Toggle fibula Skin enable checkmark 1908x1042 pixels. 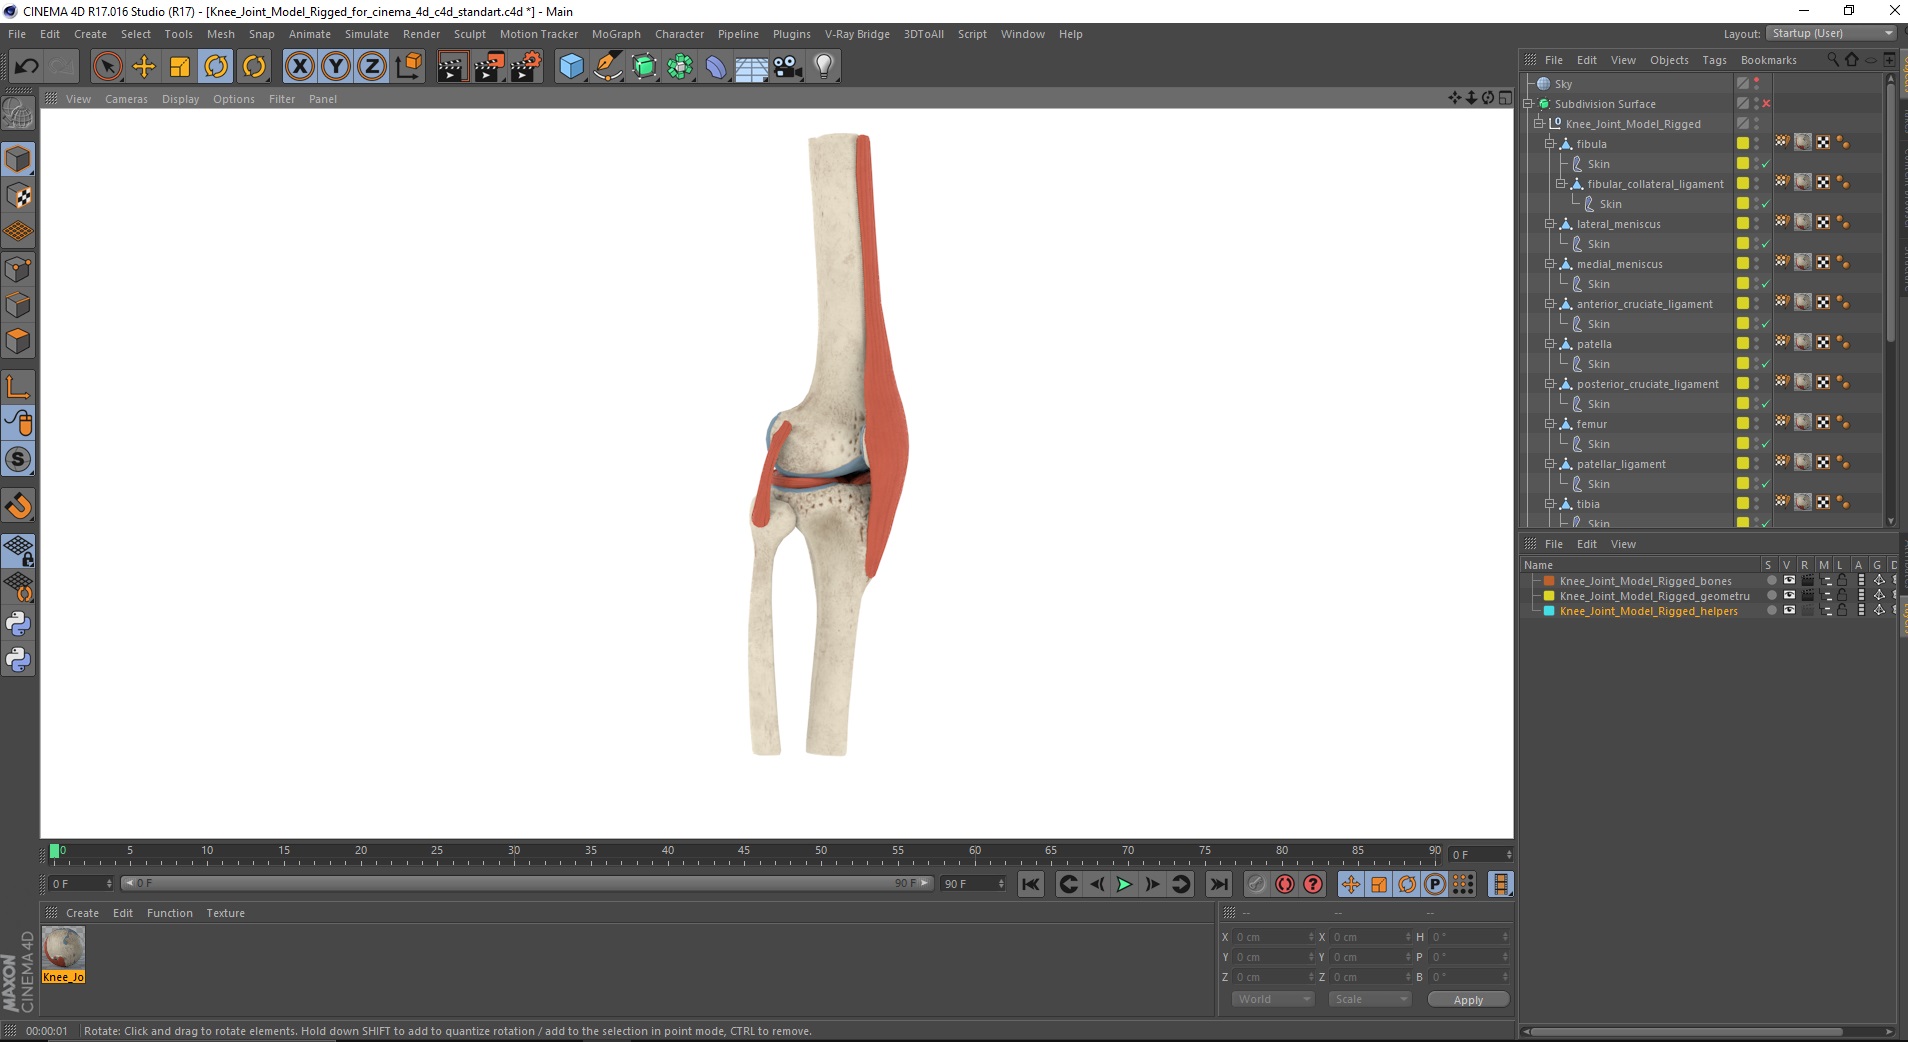click(x=1766, y=164)
